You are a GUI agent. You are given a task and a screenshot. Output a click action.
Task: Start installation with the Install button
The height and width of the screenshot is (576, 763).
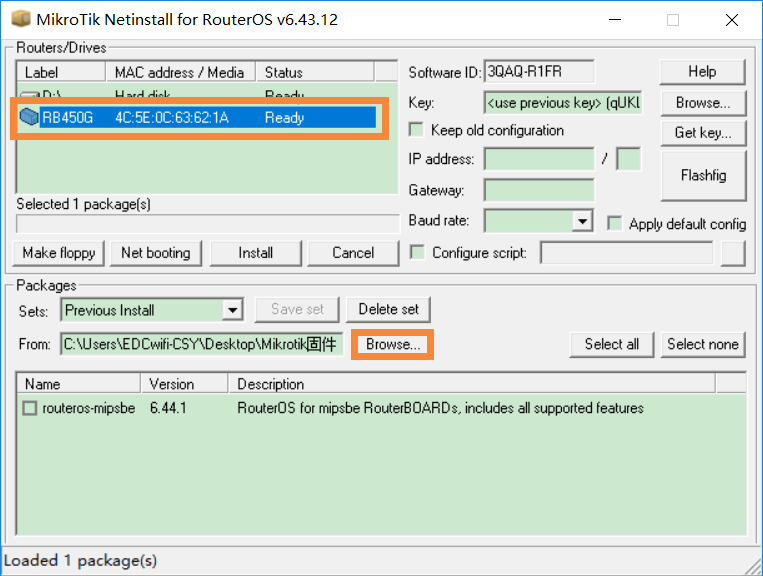[x=255, y=253]
